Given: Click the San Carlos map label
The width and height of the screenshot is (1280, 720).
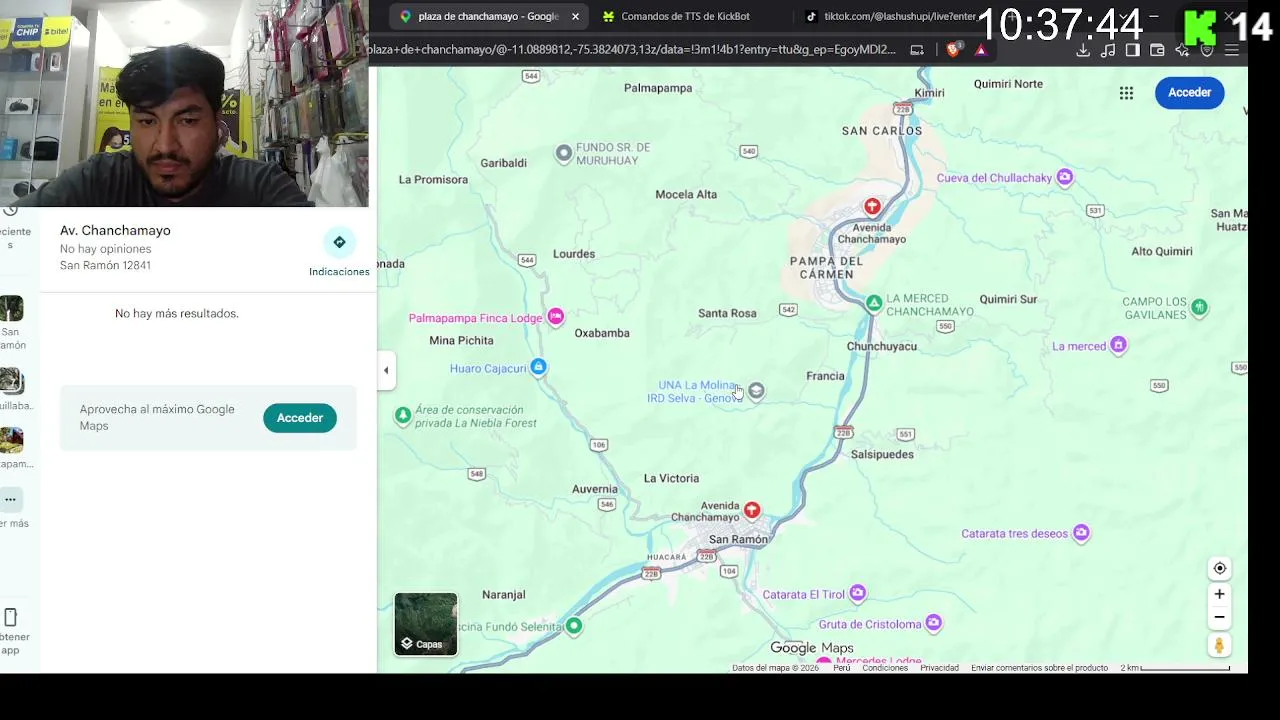Looking at the screenshot, I should pyautogui.click(x=882, y=131).
